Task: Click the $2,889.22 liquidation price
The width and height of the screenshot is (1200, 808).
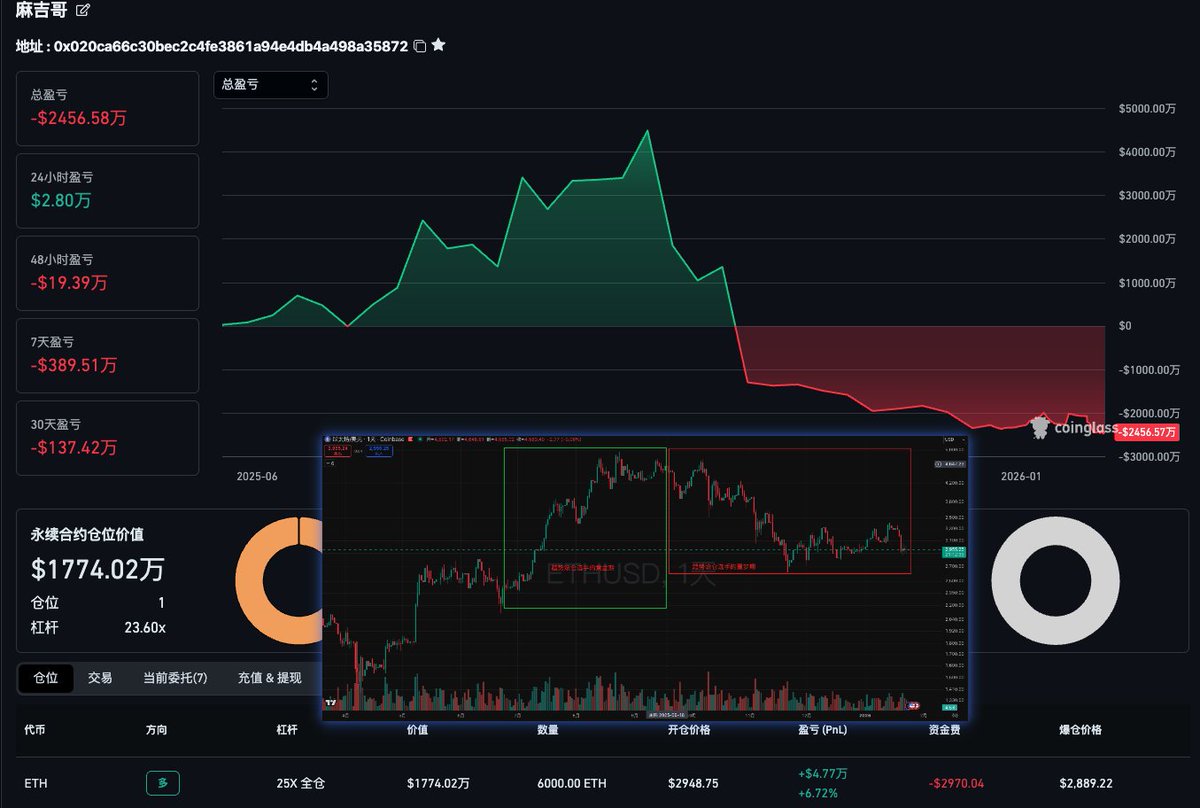Action: tap(1088, 783)
